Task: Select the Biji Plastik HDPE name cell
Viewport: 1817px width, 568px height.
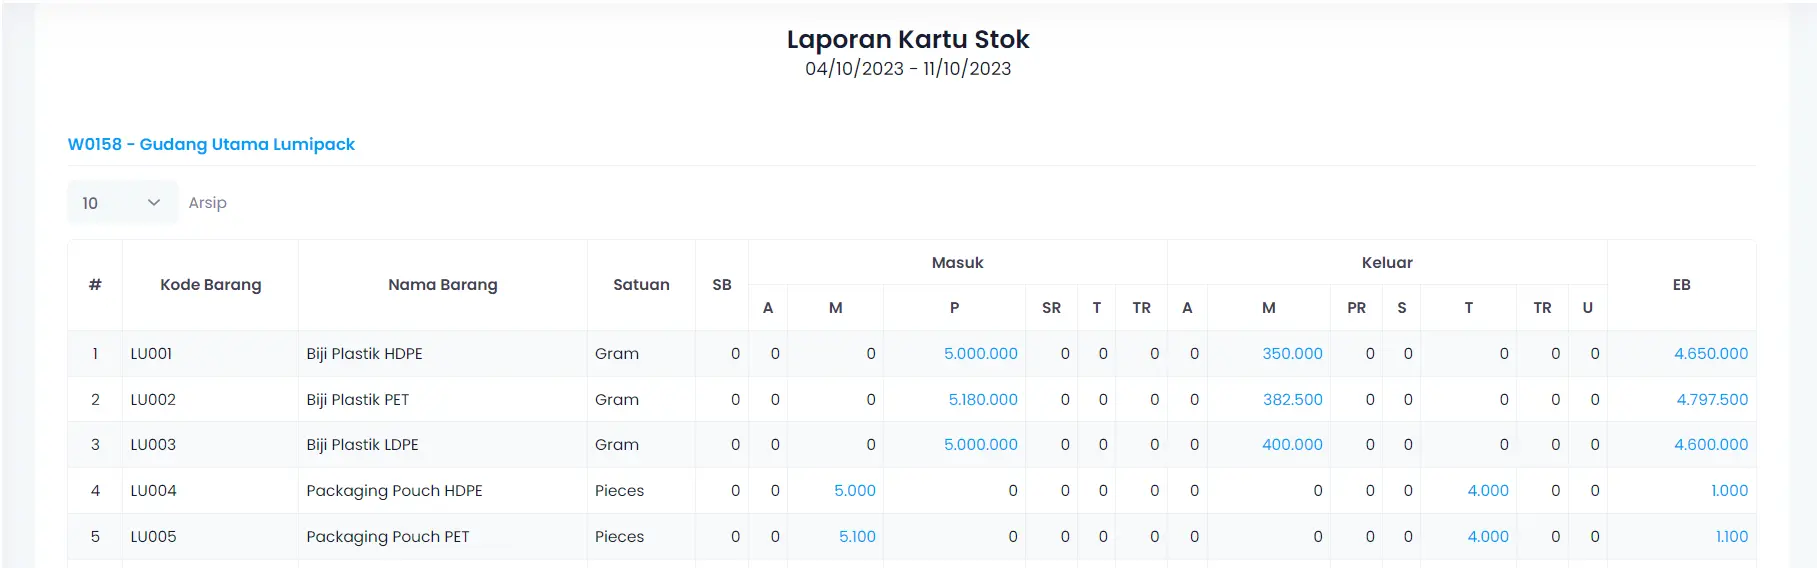Action: click(x=443, y=354)
